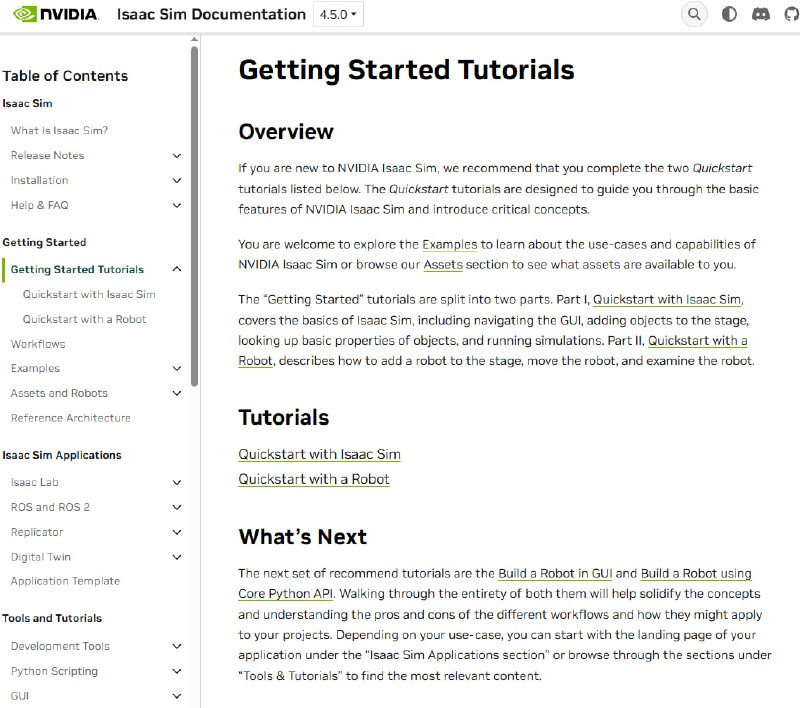This screenshot has height=708, width=800.
Task: Click the Assets link in overview paragraph
Action: coord(443,265)
